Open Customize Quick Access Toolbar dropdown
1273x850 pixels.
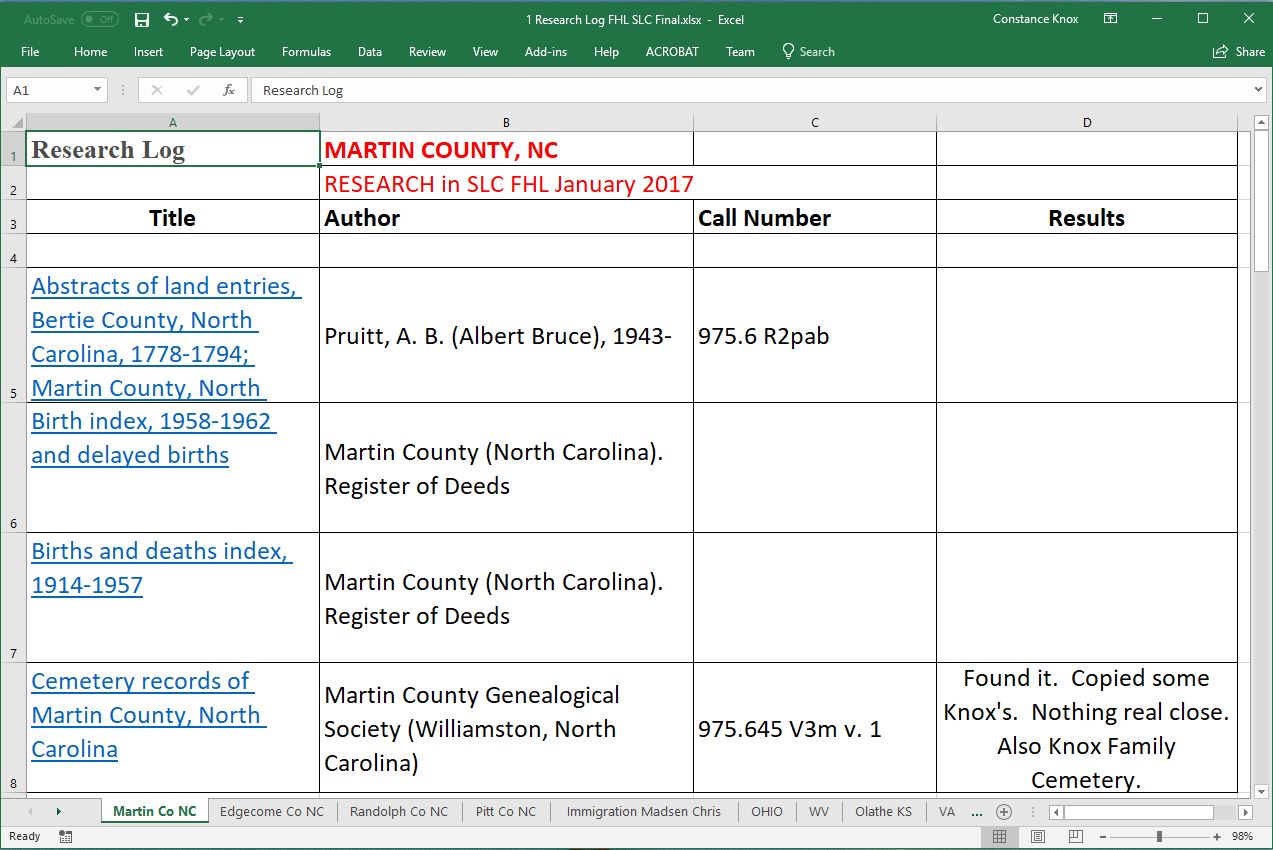241,20
